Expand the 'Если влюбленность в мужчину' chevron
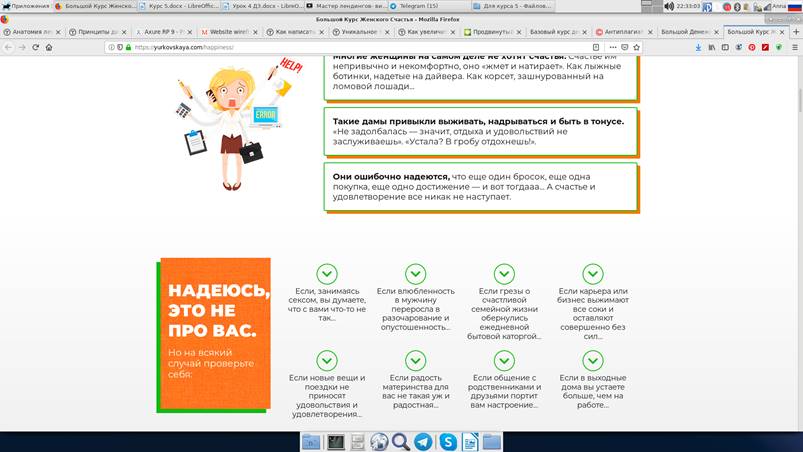Screen dimensions: 803x452 415,274
